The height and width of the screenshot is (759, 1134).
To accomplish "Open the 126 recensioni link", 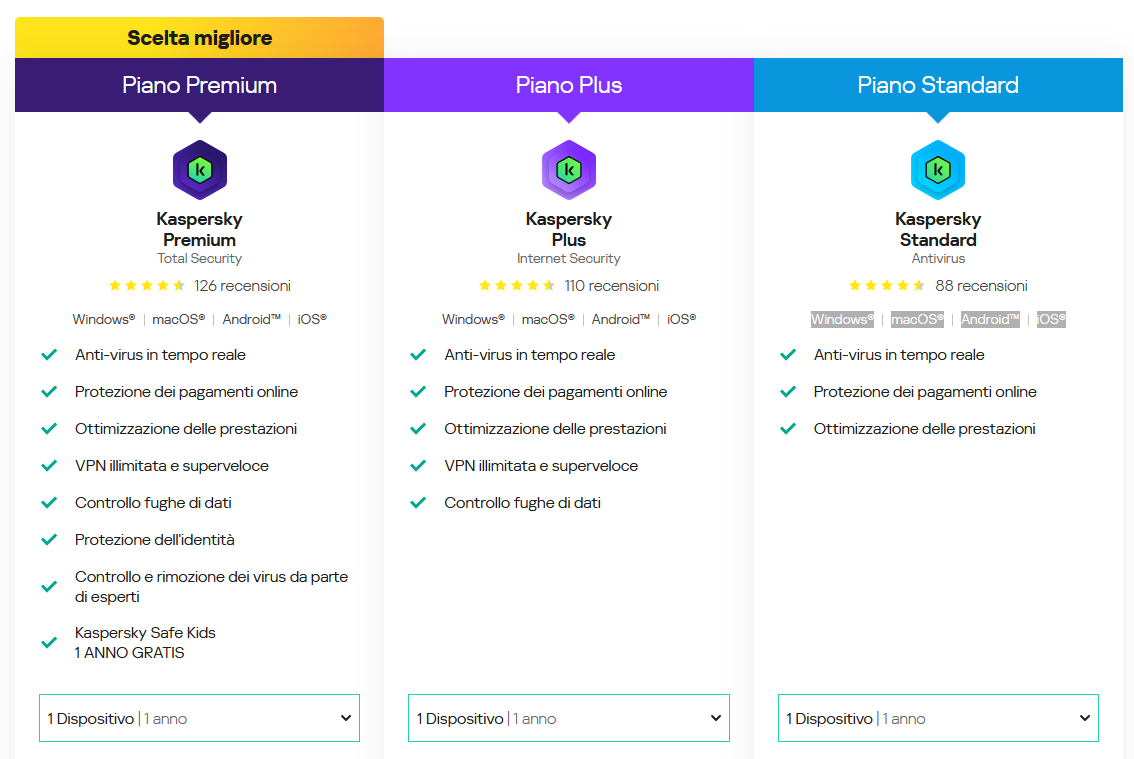I will pos(242,286).
